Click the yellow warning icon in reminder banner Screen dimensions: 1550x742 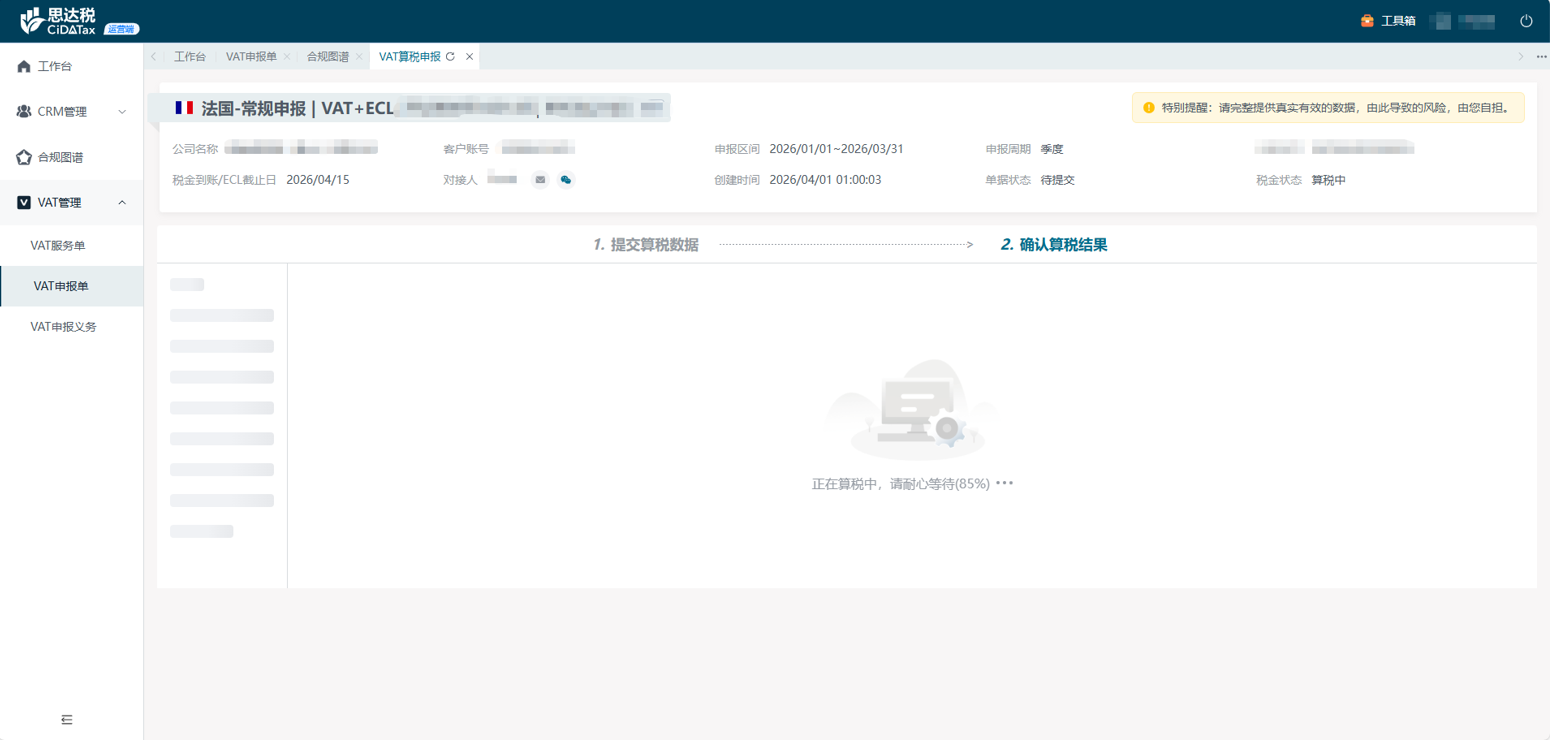pos(1149,108)
